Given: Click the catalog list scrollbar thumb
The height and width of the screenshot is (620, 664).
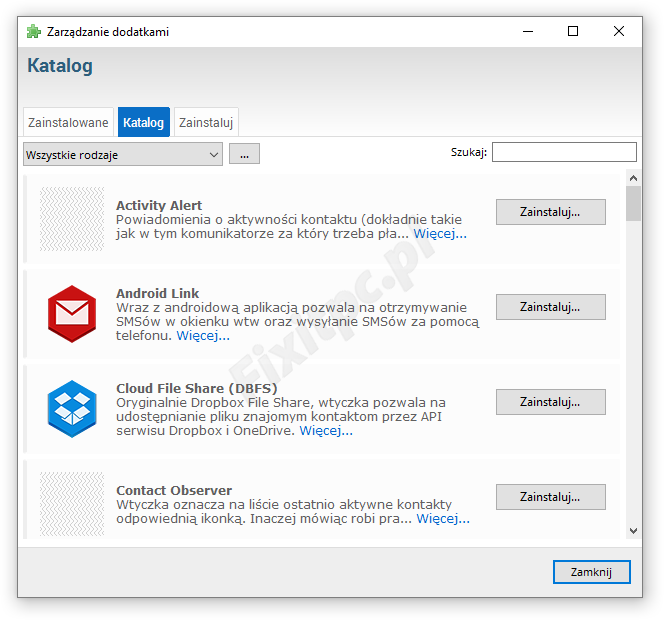Looking at the screenshot, I should tap(634, 204).
